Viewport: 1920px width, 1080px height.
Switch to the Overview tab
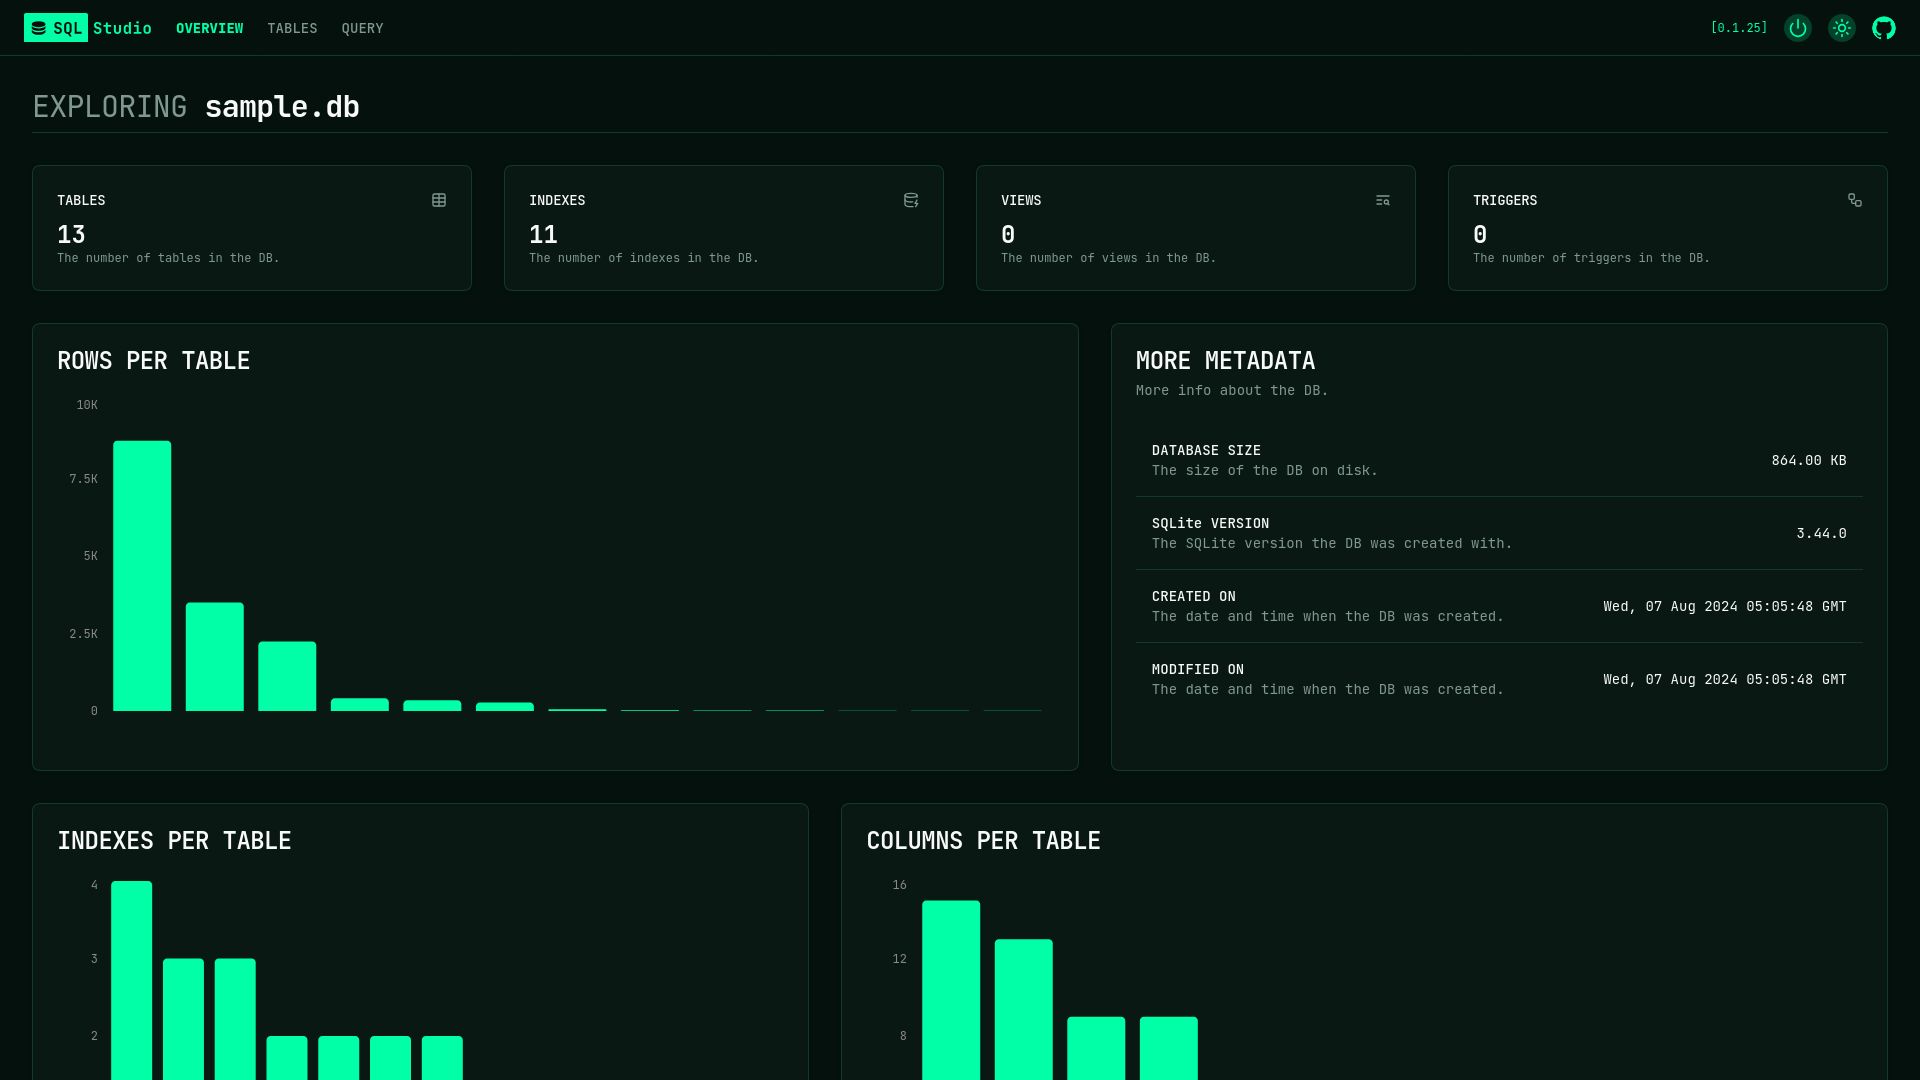coord(209,28)
